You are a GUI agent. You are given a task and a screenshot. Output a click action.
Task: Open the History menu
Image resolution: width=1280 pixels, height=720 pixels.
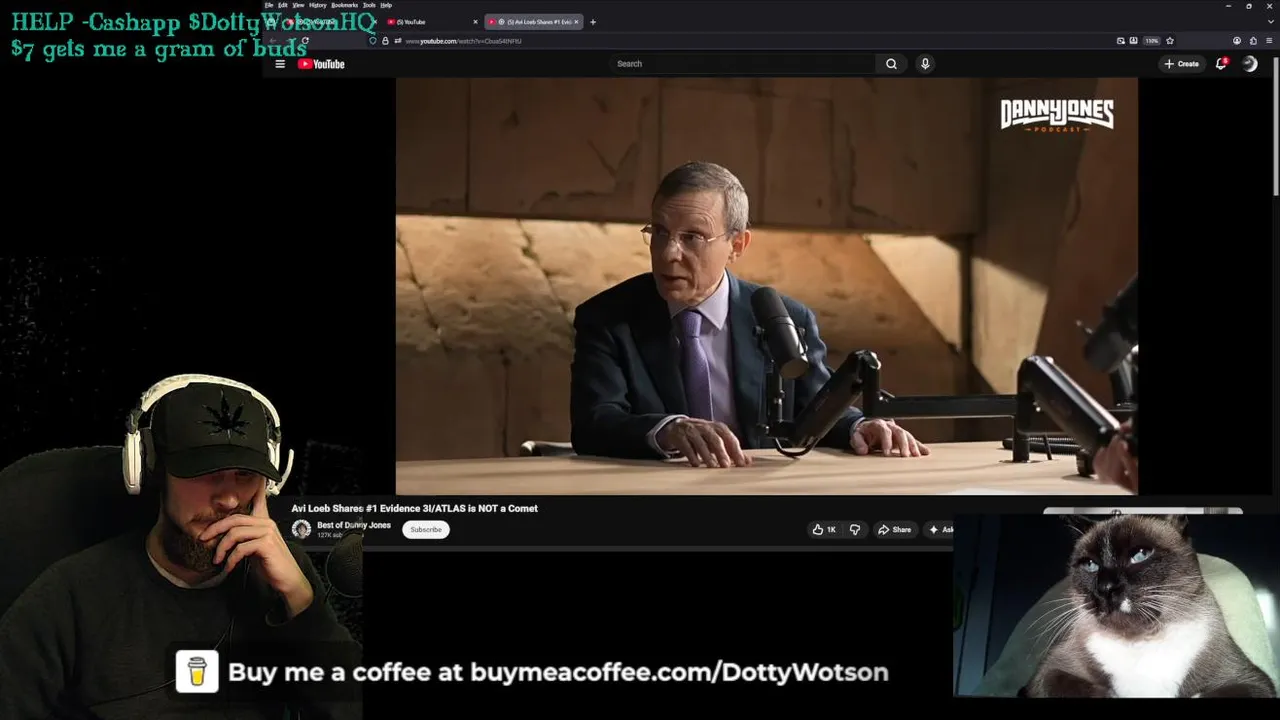[x=318, y=5]
